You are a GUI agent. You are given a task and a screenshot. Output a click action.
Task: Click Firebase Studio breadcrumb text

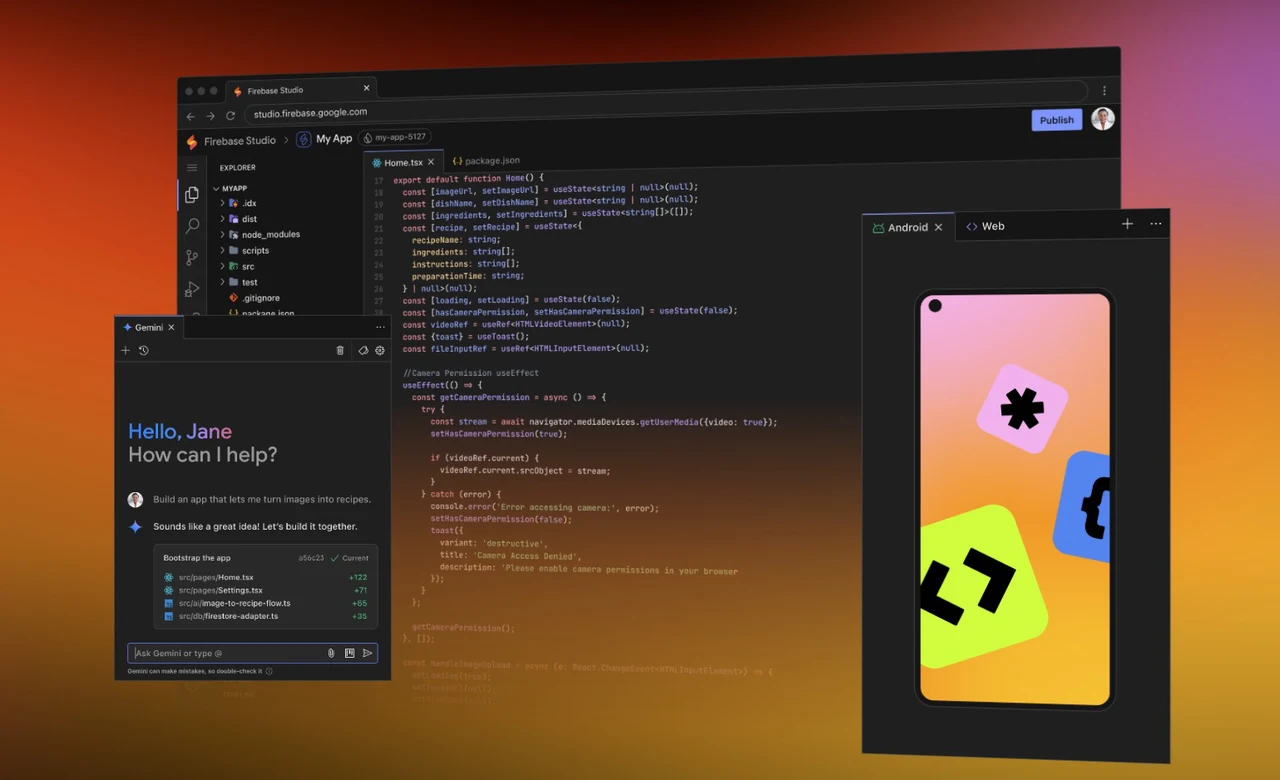coord(238,141)
